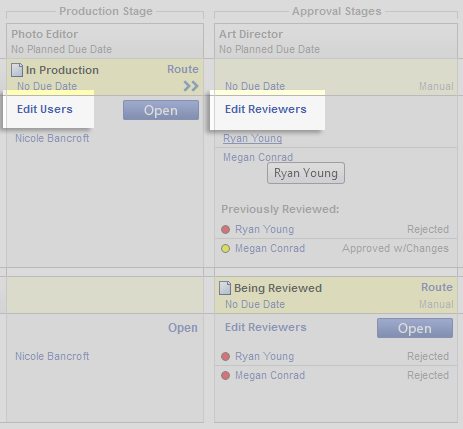Click Open button in Being Reviewed stage
Viewport: 463px width, 429px height.
point(415,328)
